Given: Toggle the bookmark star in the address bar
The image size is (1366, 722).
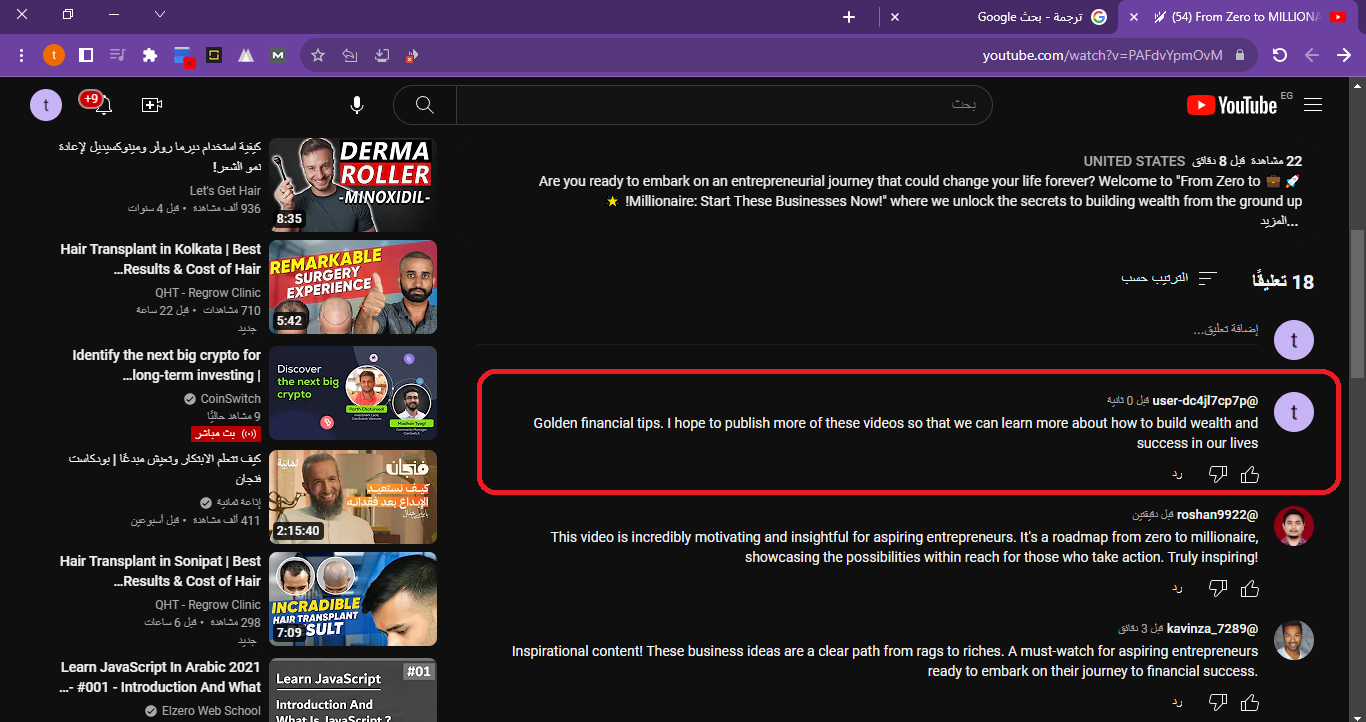Looking at the screenshot, I should tap(318, 55).
